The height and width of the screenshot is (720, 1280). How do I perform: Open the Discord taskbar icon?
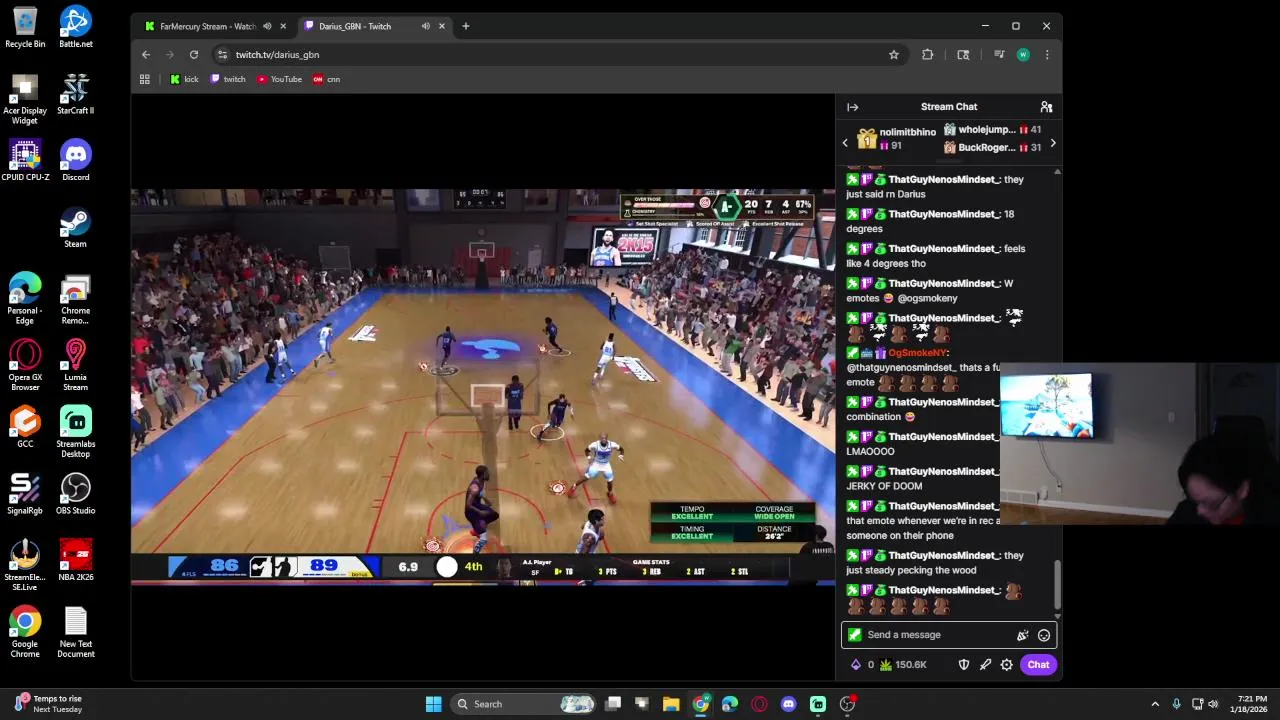pos(788,704)
